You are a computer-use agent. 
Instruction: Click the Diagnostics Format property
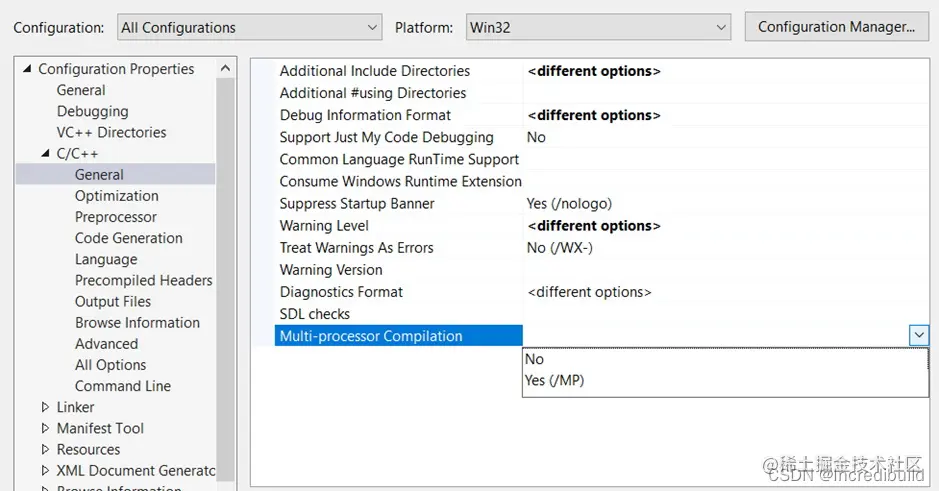(341, 292)
